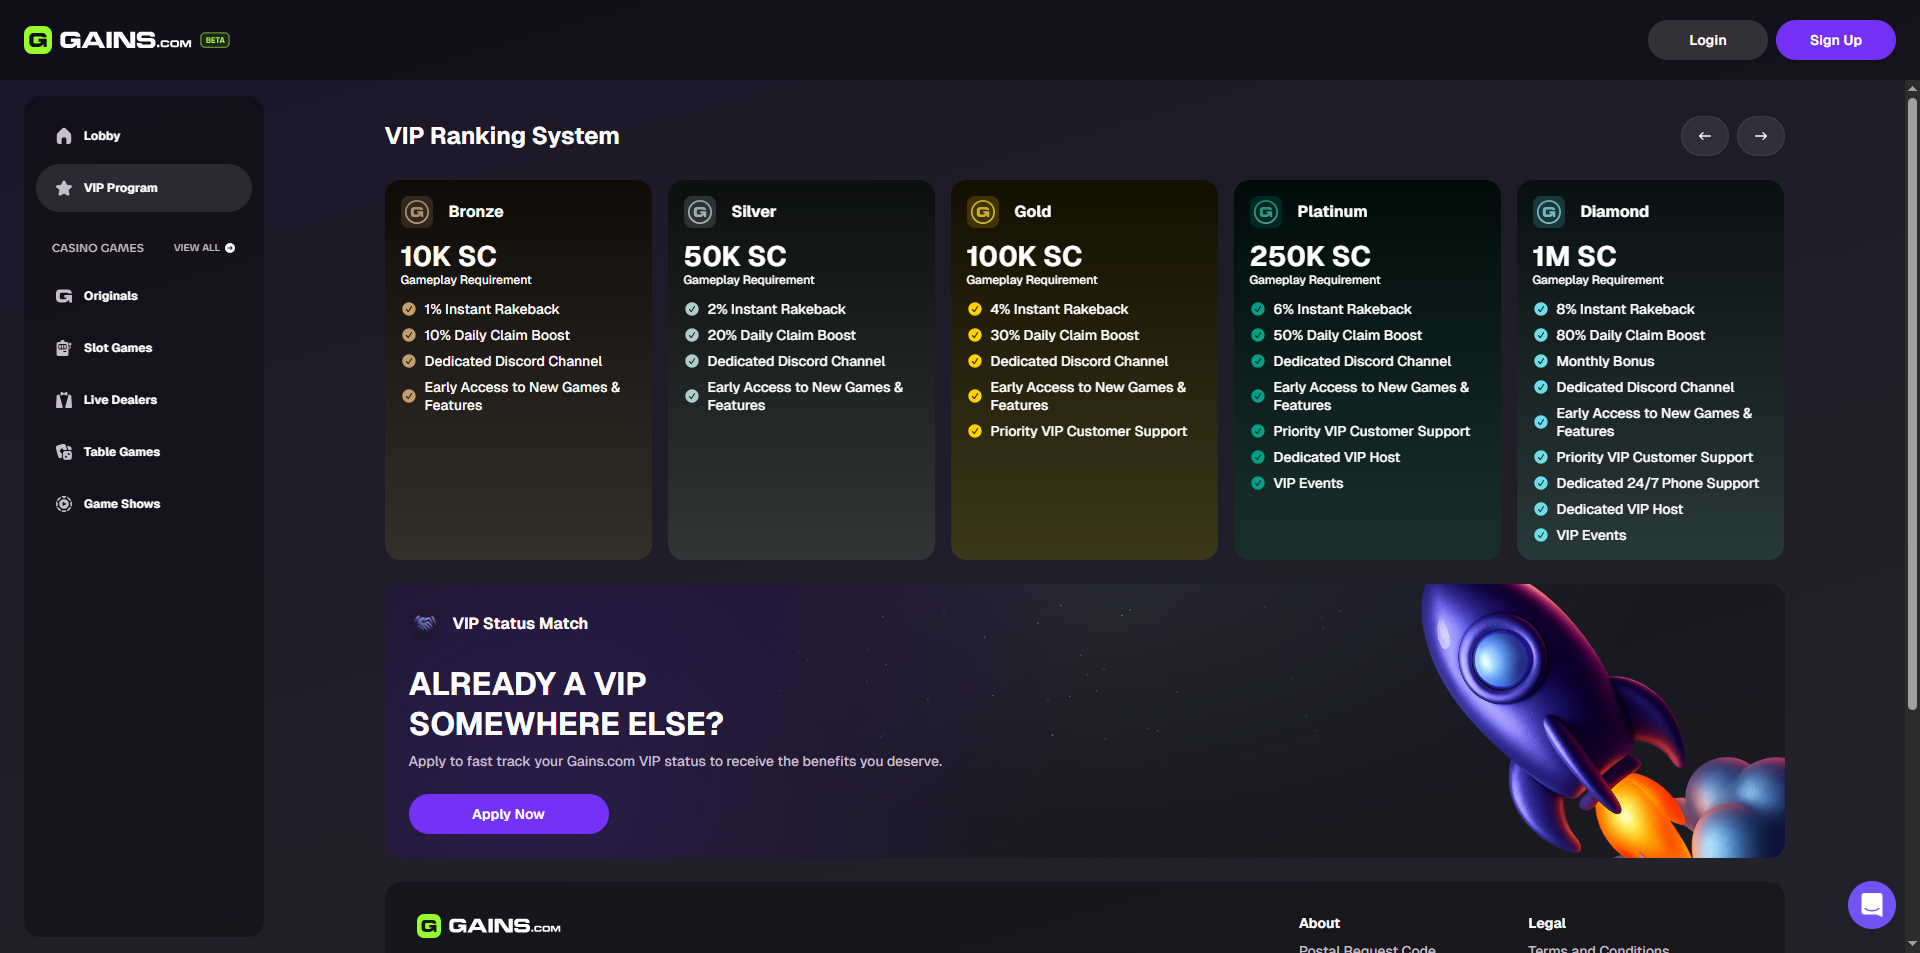Click the Gains.com logo in header
This screenshot has height=953, width=1920.
coord(108,40)
